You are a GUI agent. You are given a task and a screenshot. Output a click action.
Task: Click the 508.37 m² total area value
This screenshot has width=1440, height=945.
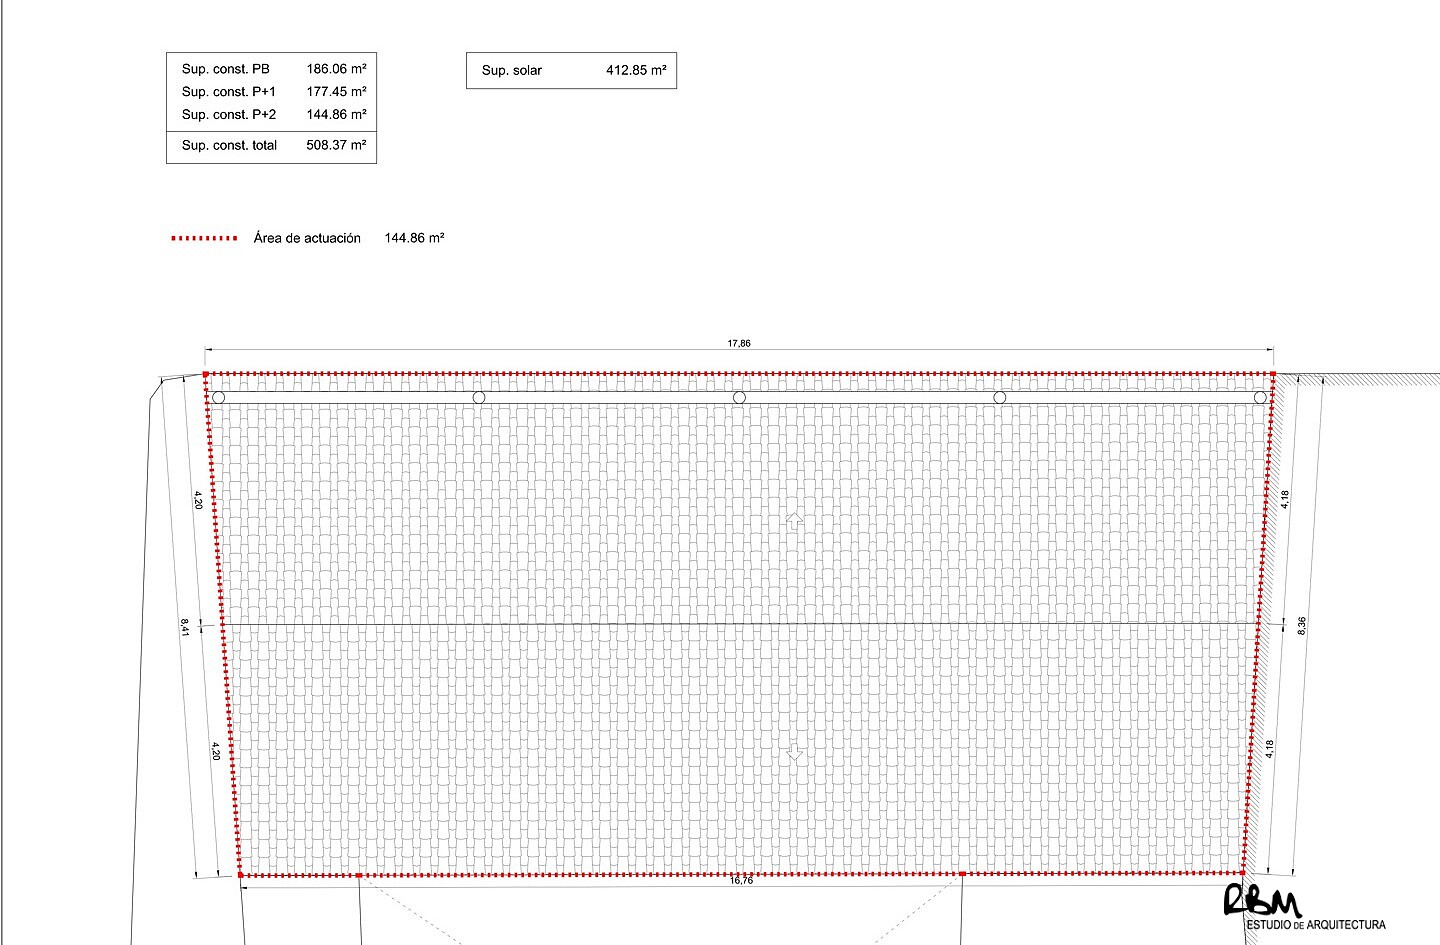coord(336,145)
